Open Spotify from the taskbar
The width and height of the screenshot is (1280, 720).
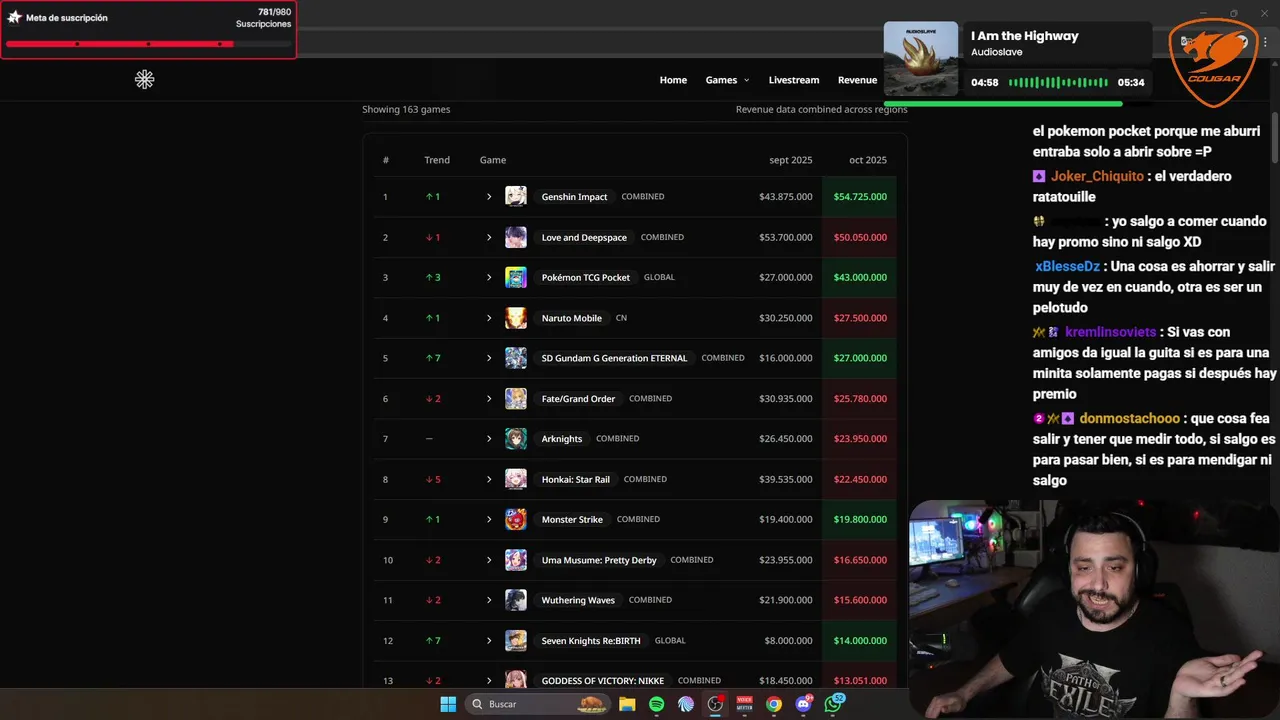(x=656, y=704)
